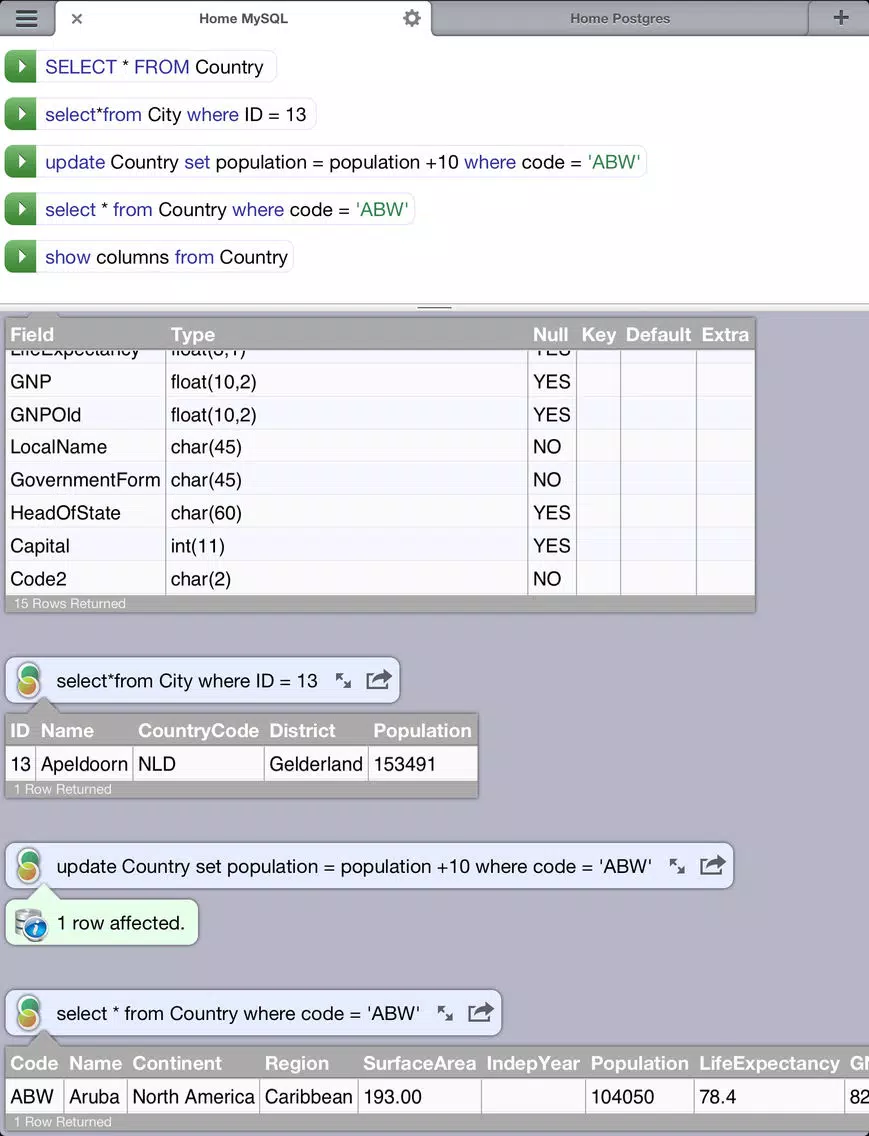Expand the update Country result fullscreen
869x1136 pixels.
(677, 866)
